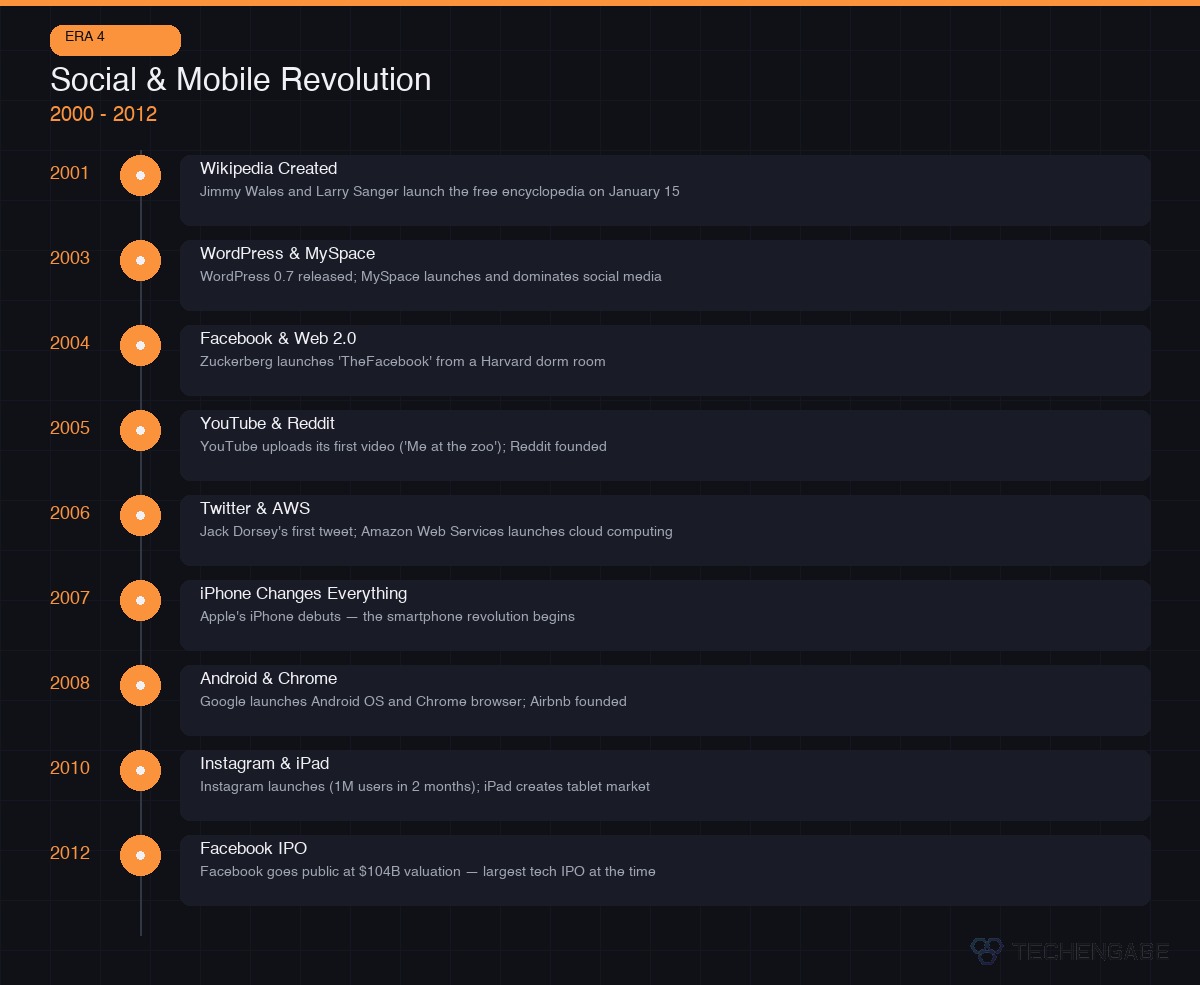Click the 2012 timeline marker circle
This screenshot has height=985, width=1200.
(140, 856)
